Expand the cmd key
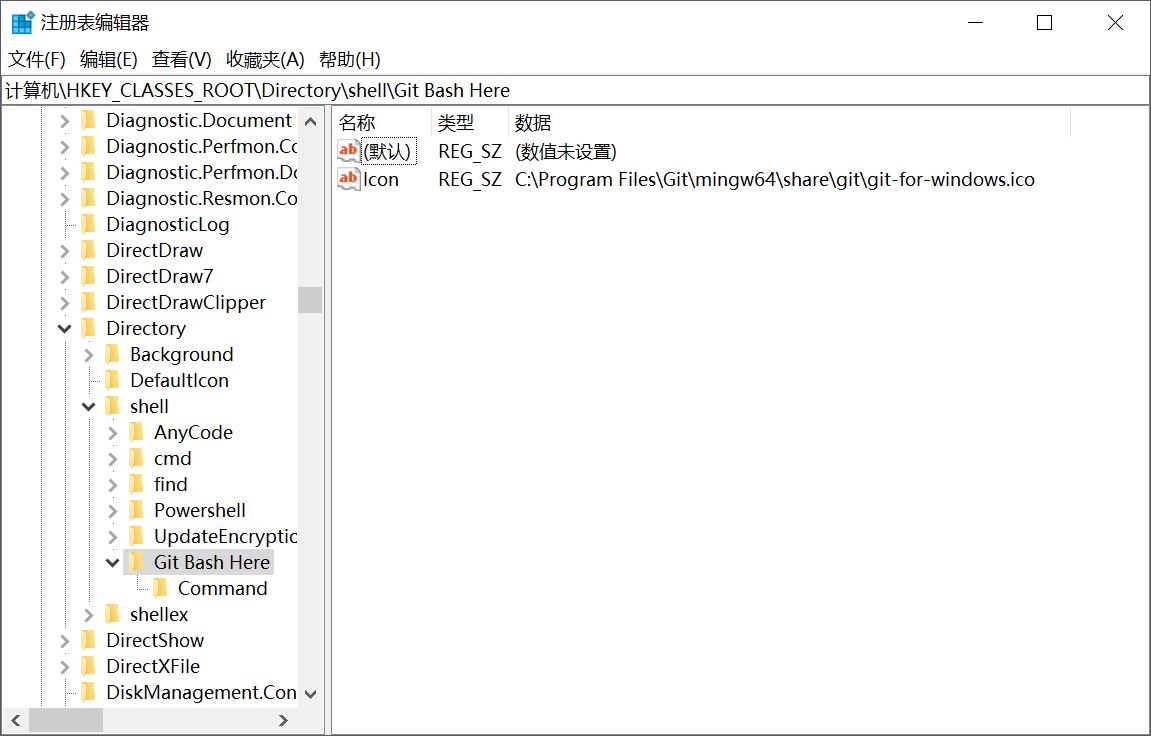This screenshot has width=1151, height=736. tap(113, 459)
